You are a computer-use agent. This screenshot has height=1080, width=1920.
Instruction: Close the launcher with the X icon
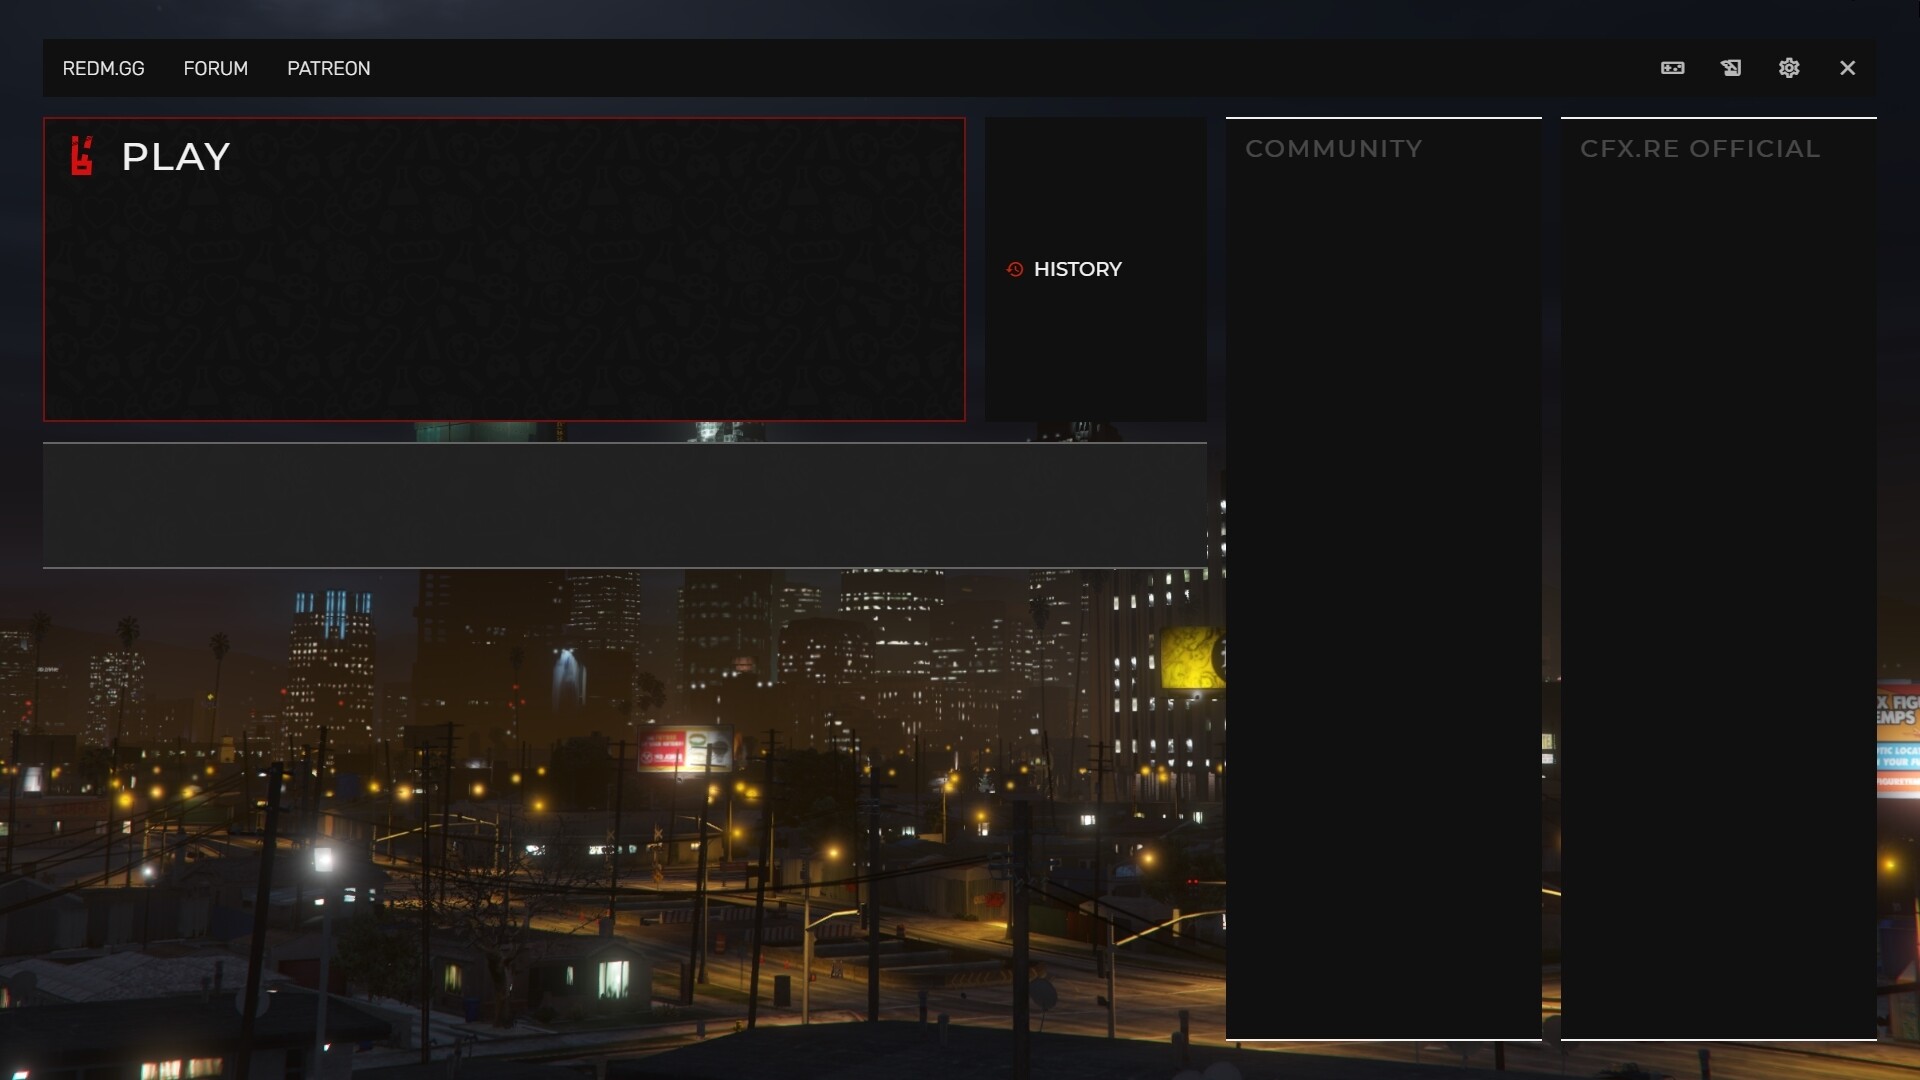[x=1847, y=68]
